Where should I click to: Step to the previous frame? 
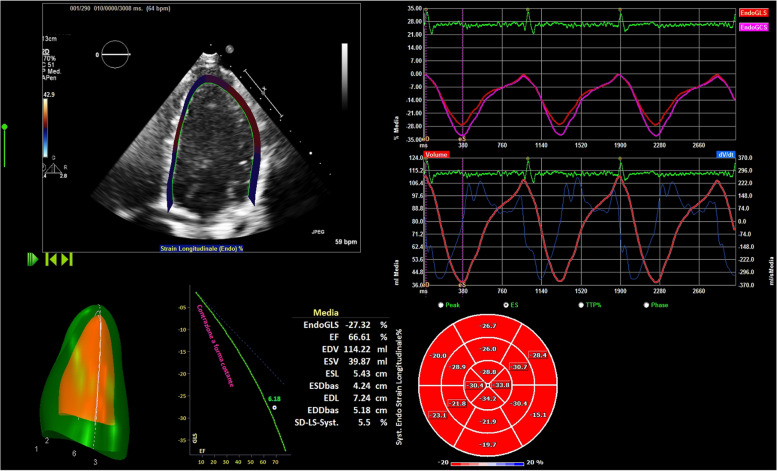click(x=52, y=260)
